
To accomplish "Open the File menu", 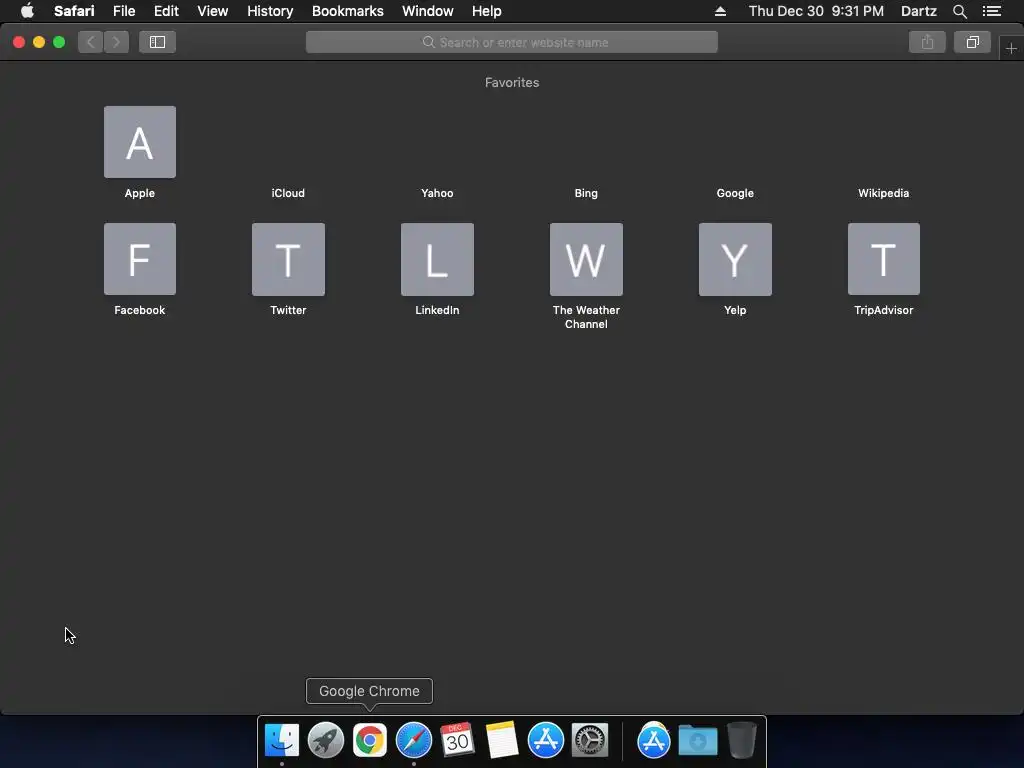I will click(124, 11).
